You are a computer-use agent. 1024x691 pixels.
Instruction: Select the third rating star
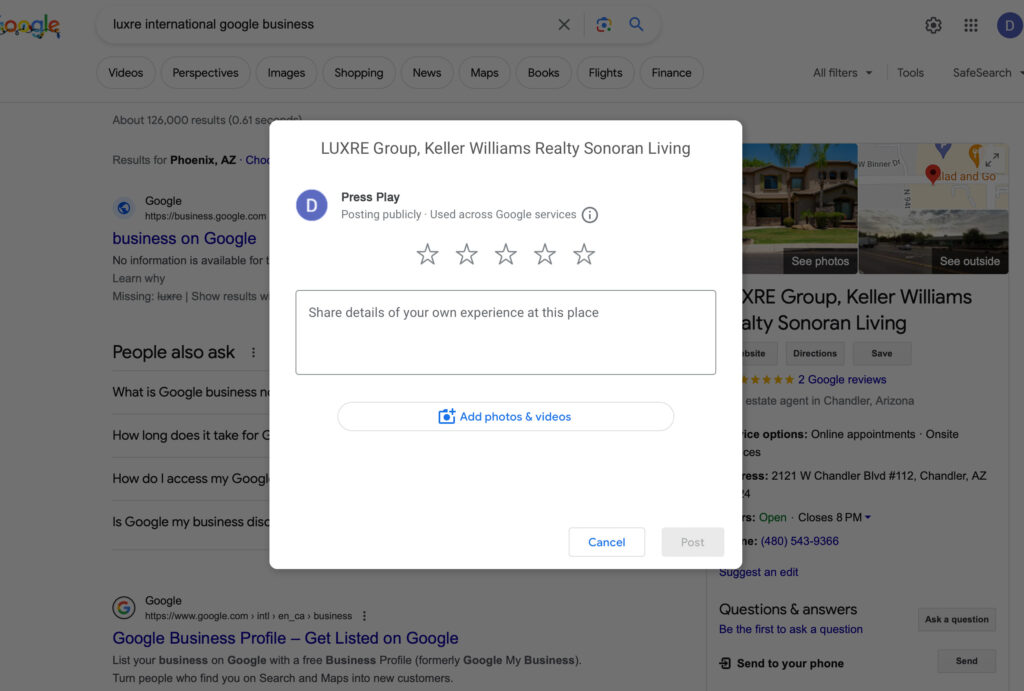(x=506, y=255)
